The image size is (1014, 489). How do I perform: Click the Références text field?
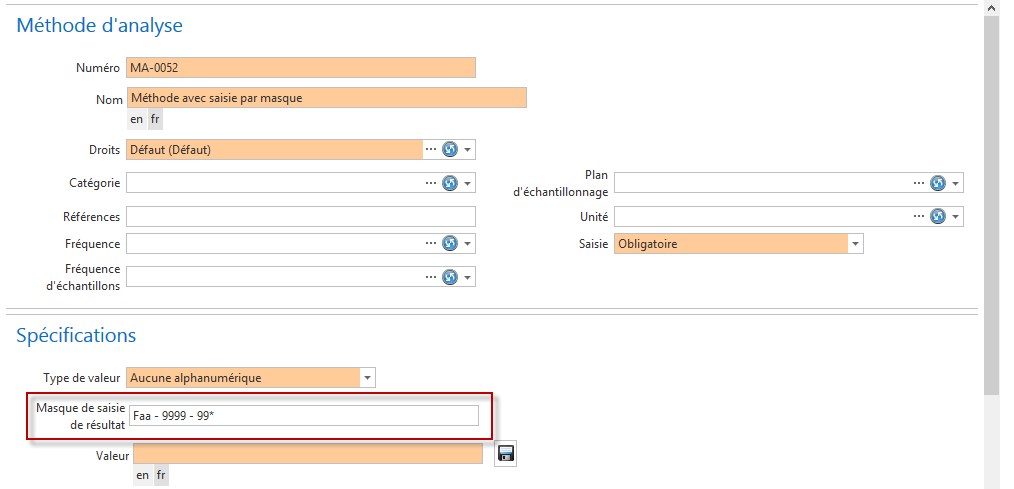coord(300,217)
